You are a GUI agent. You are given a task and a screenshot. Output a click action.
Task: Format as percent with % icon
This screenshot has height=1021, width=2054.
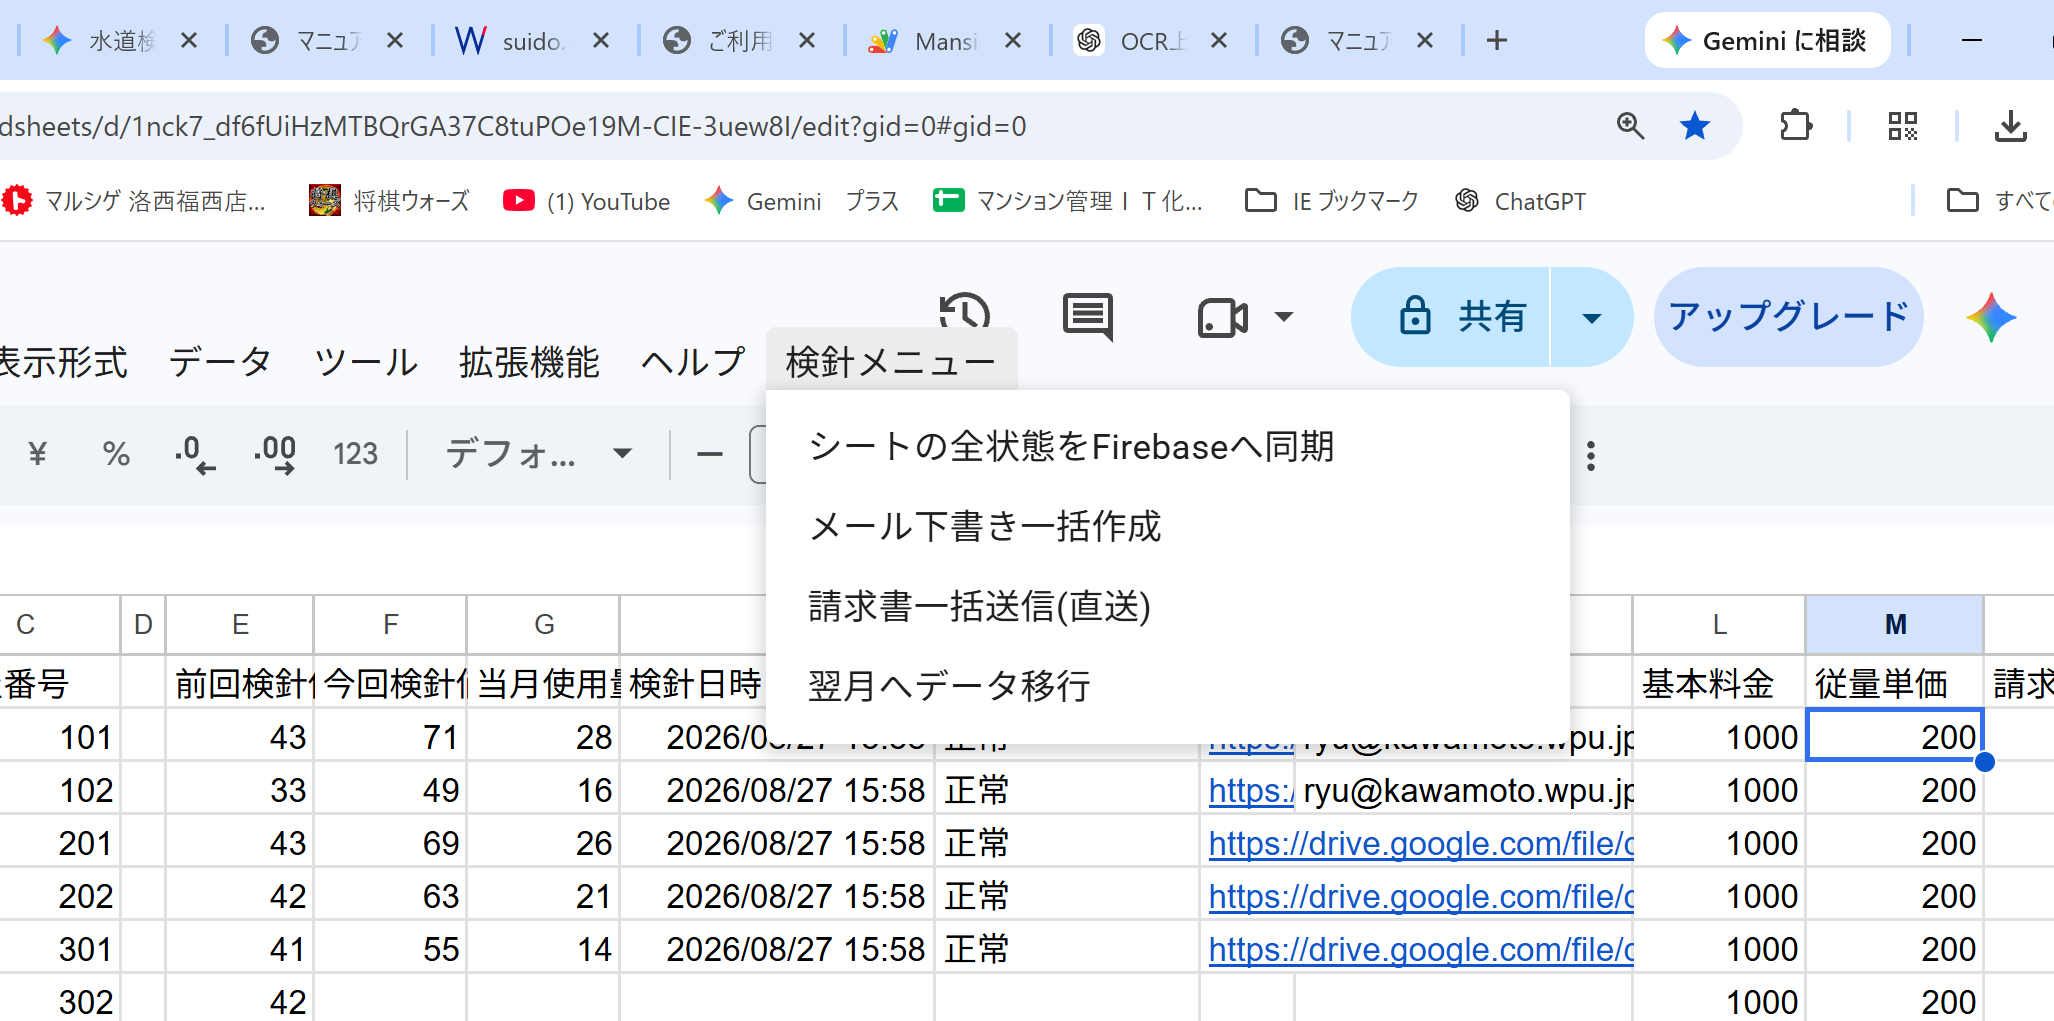coord(116,454)
